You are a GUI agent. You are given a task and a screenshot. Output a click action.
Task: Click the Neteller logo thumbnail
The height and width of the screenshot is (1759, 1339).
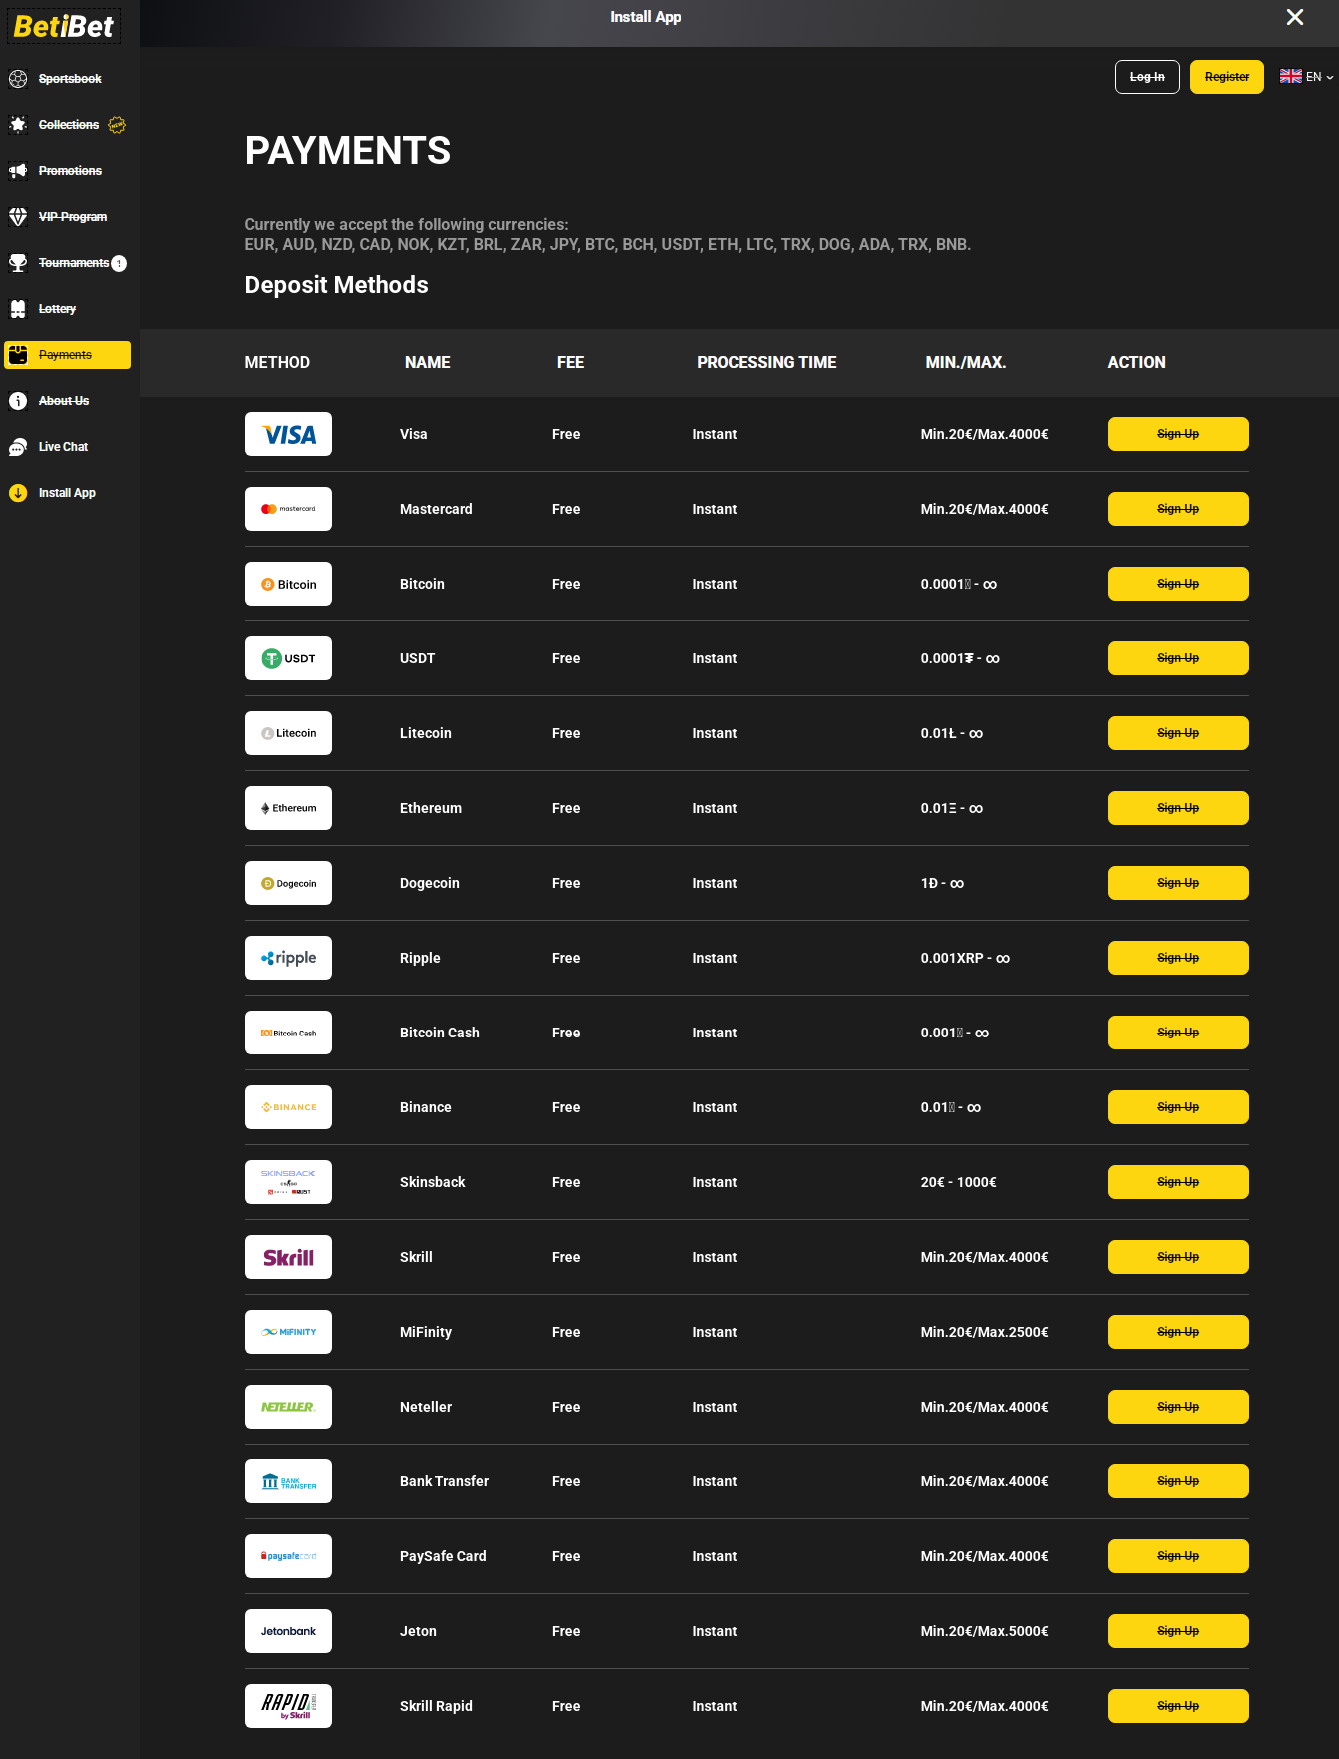[288, 1407]
